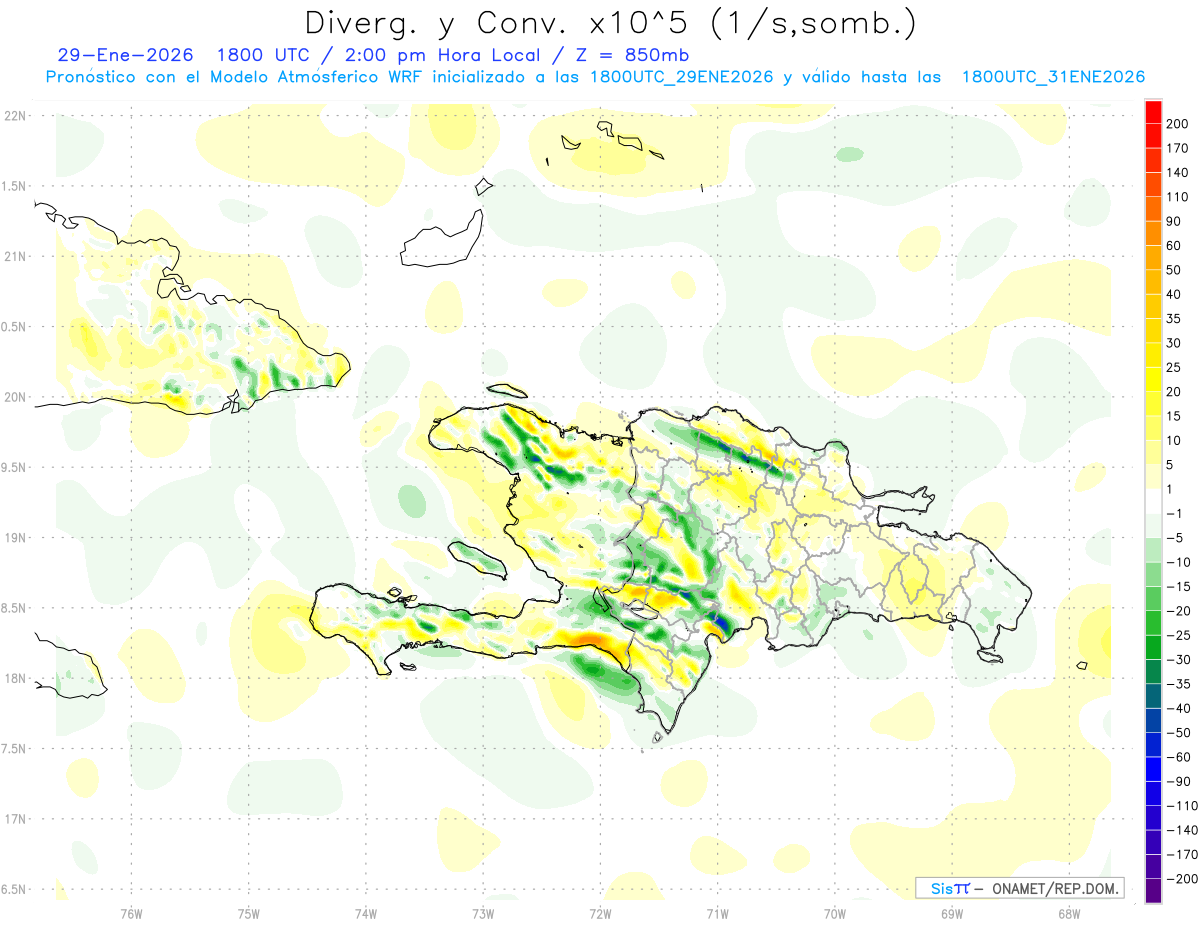Click the '74W' longitude label
The image size is (1200, 927).
click(x=366, y=913)
